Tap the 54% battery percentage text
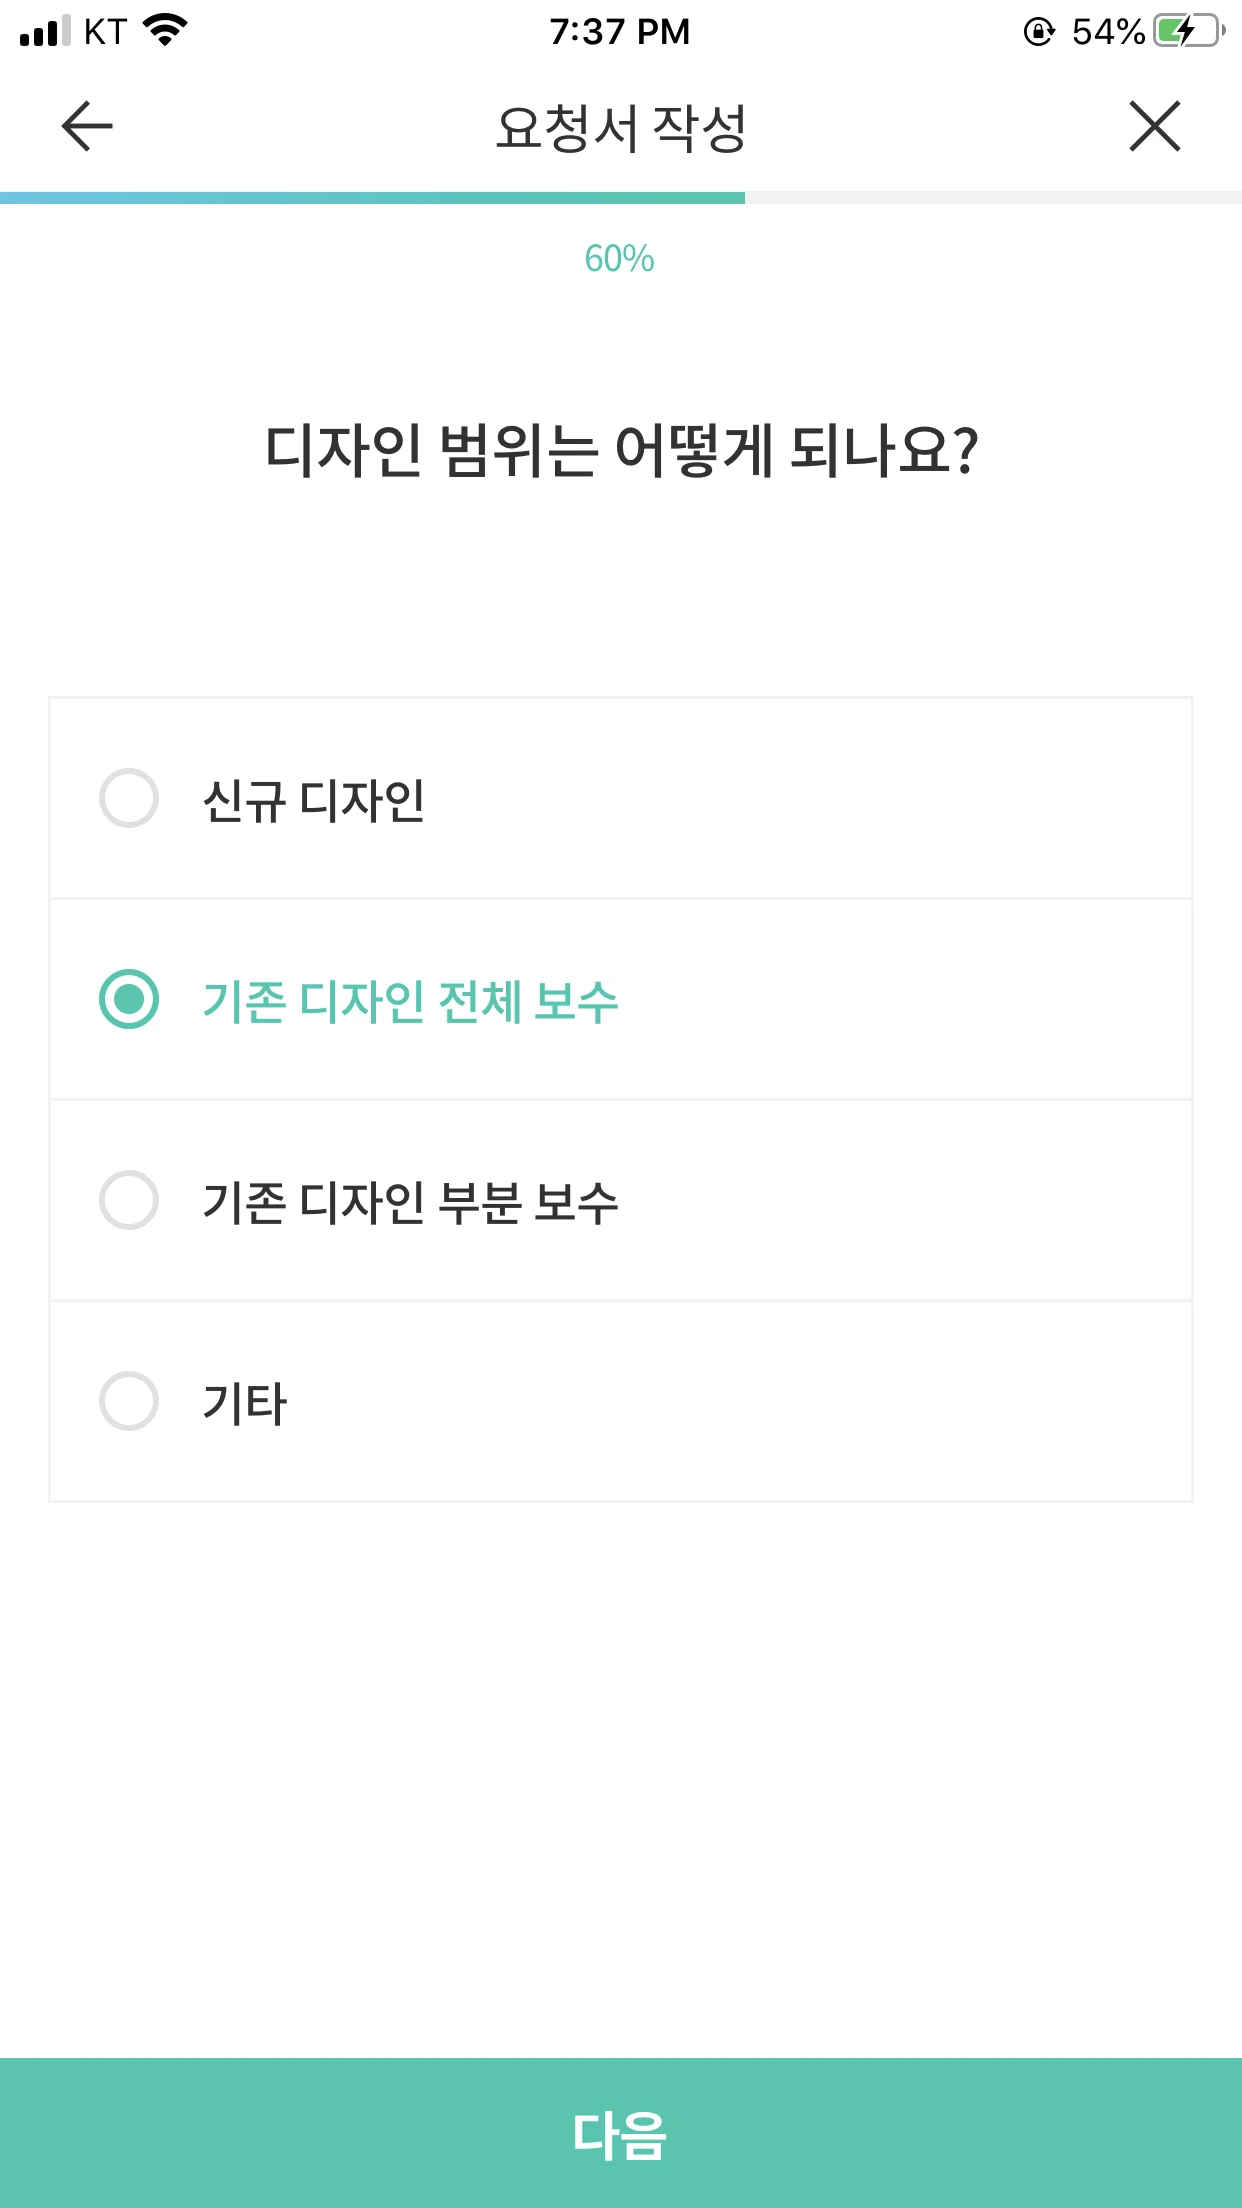 [1108, 32]
